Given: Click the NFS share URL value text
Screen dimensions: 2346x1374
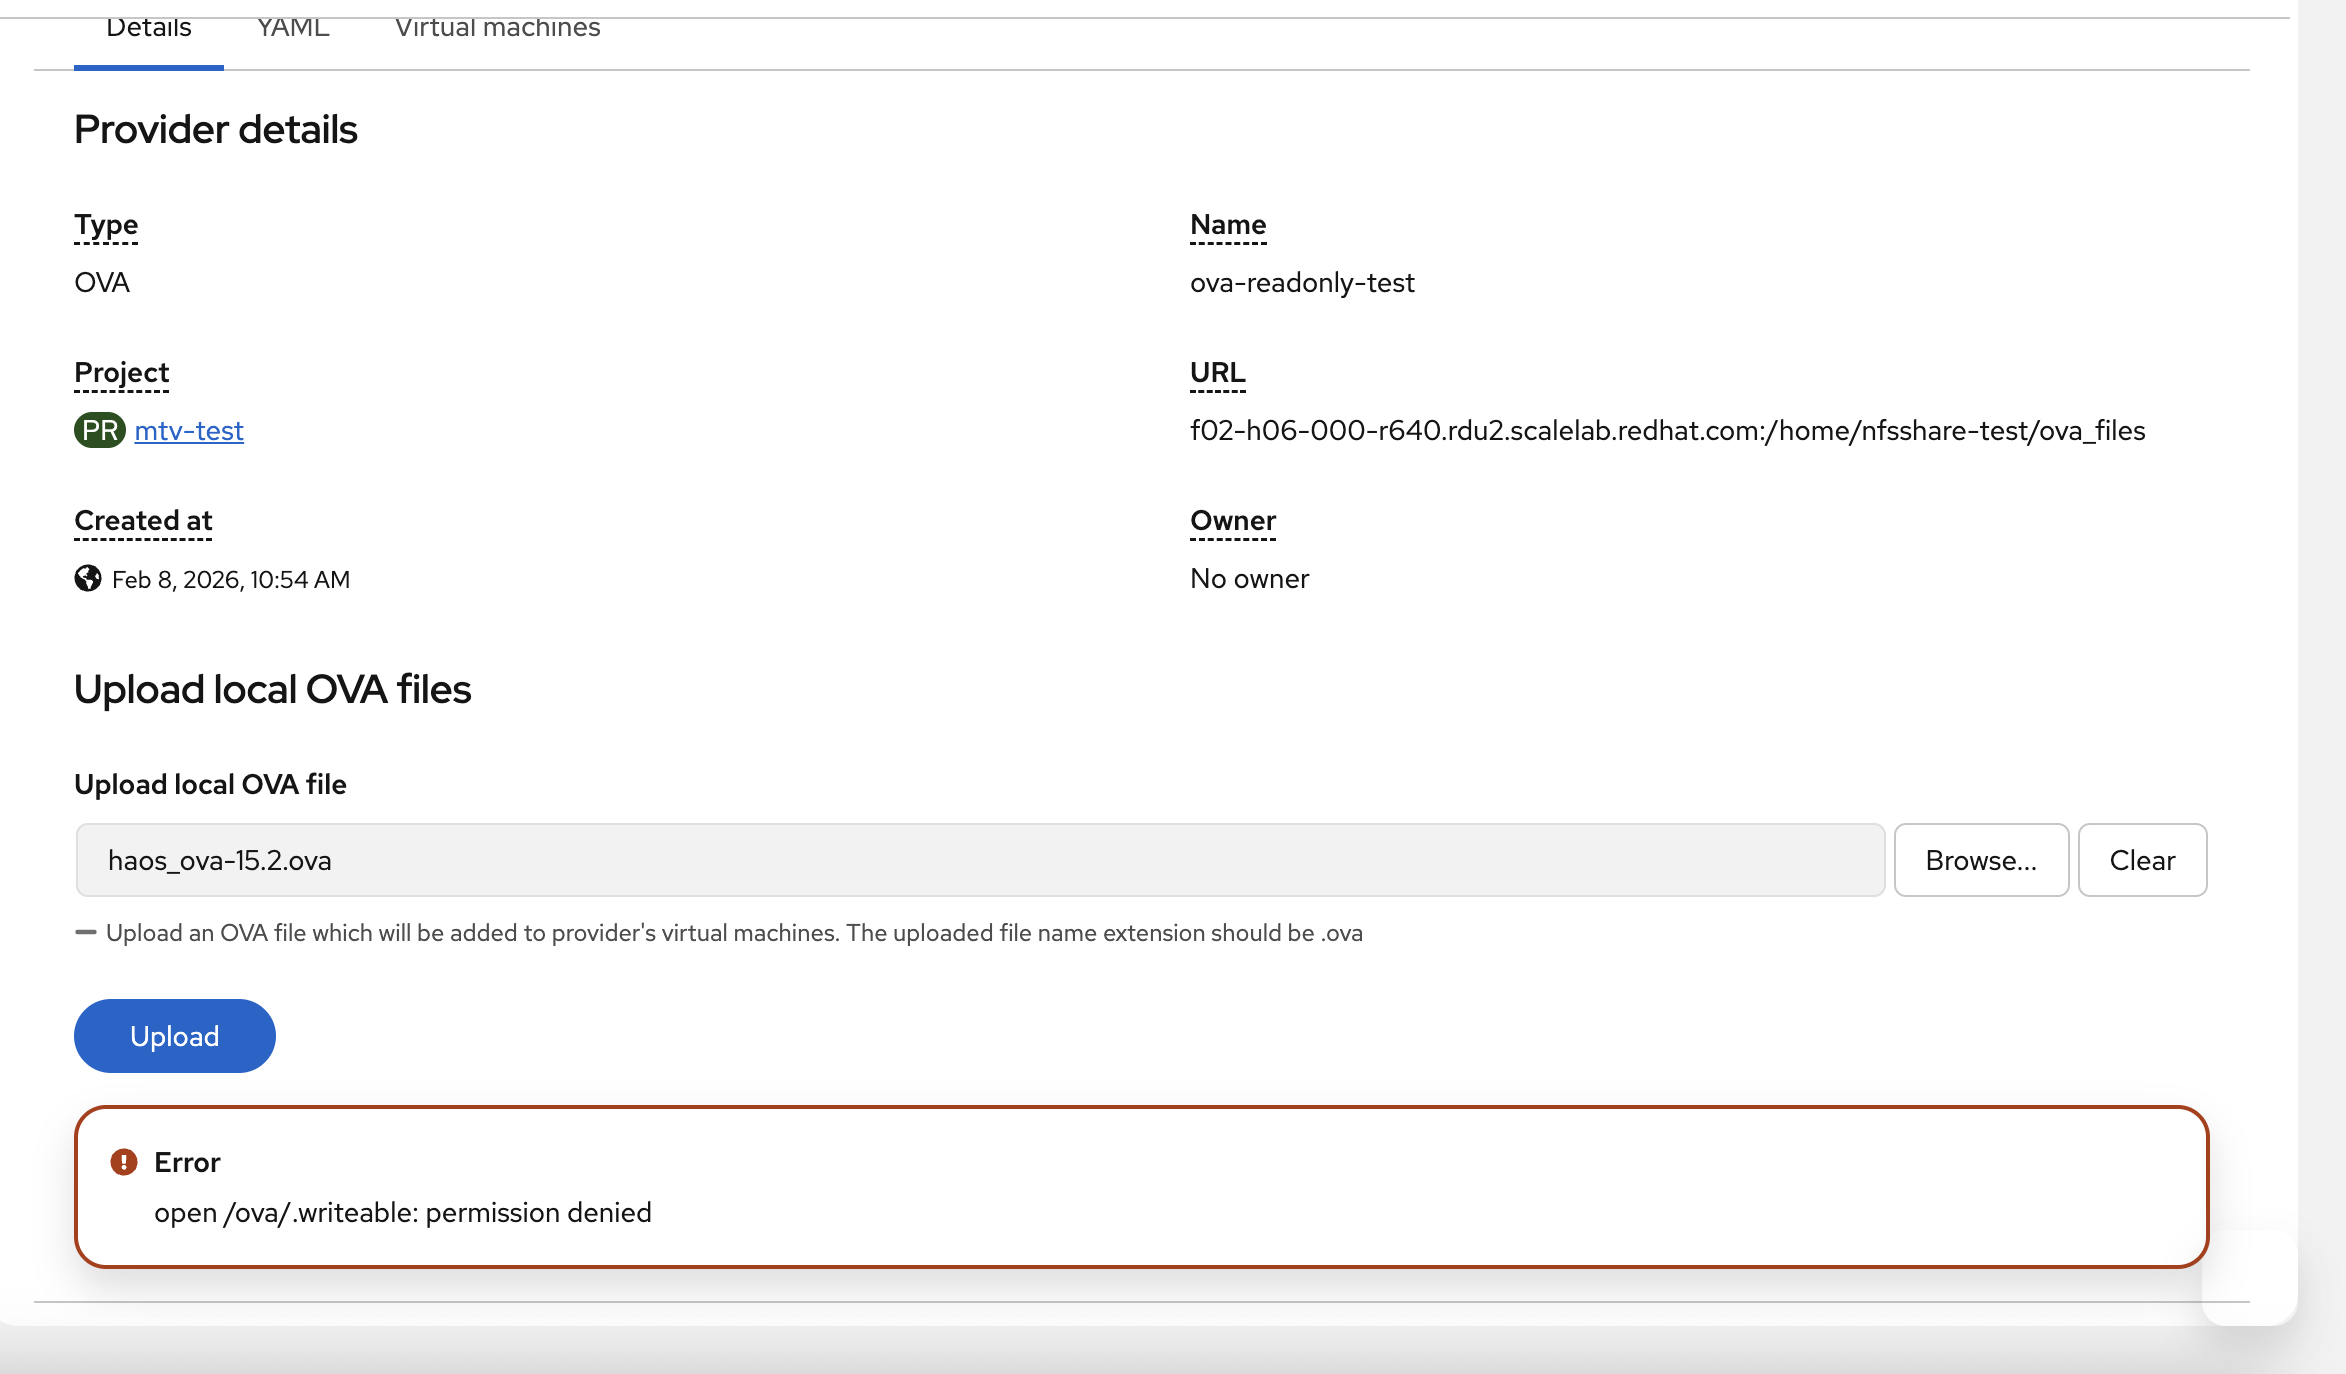Looking at the screenshot, I should [x=1667, y=430].
